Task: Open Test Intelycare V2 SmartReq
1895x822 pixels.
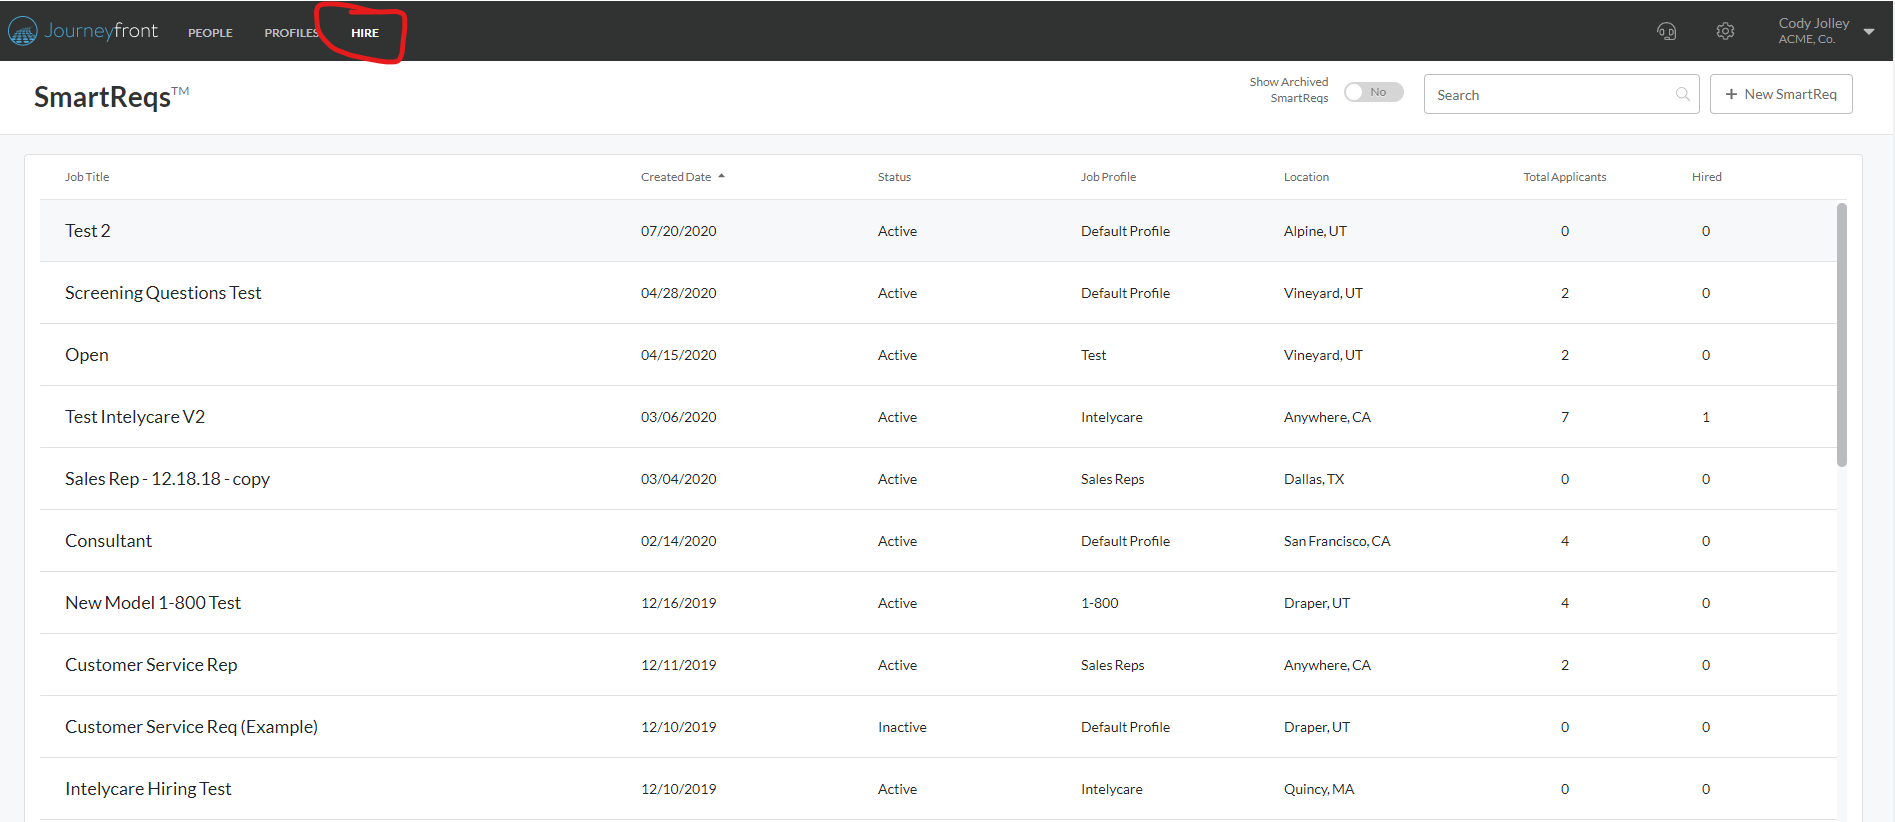Action: point(135,417)
